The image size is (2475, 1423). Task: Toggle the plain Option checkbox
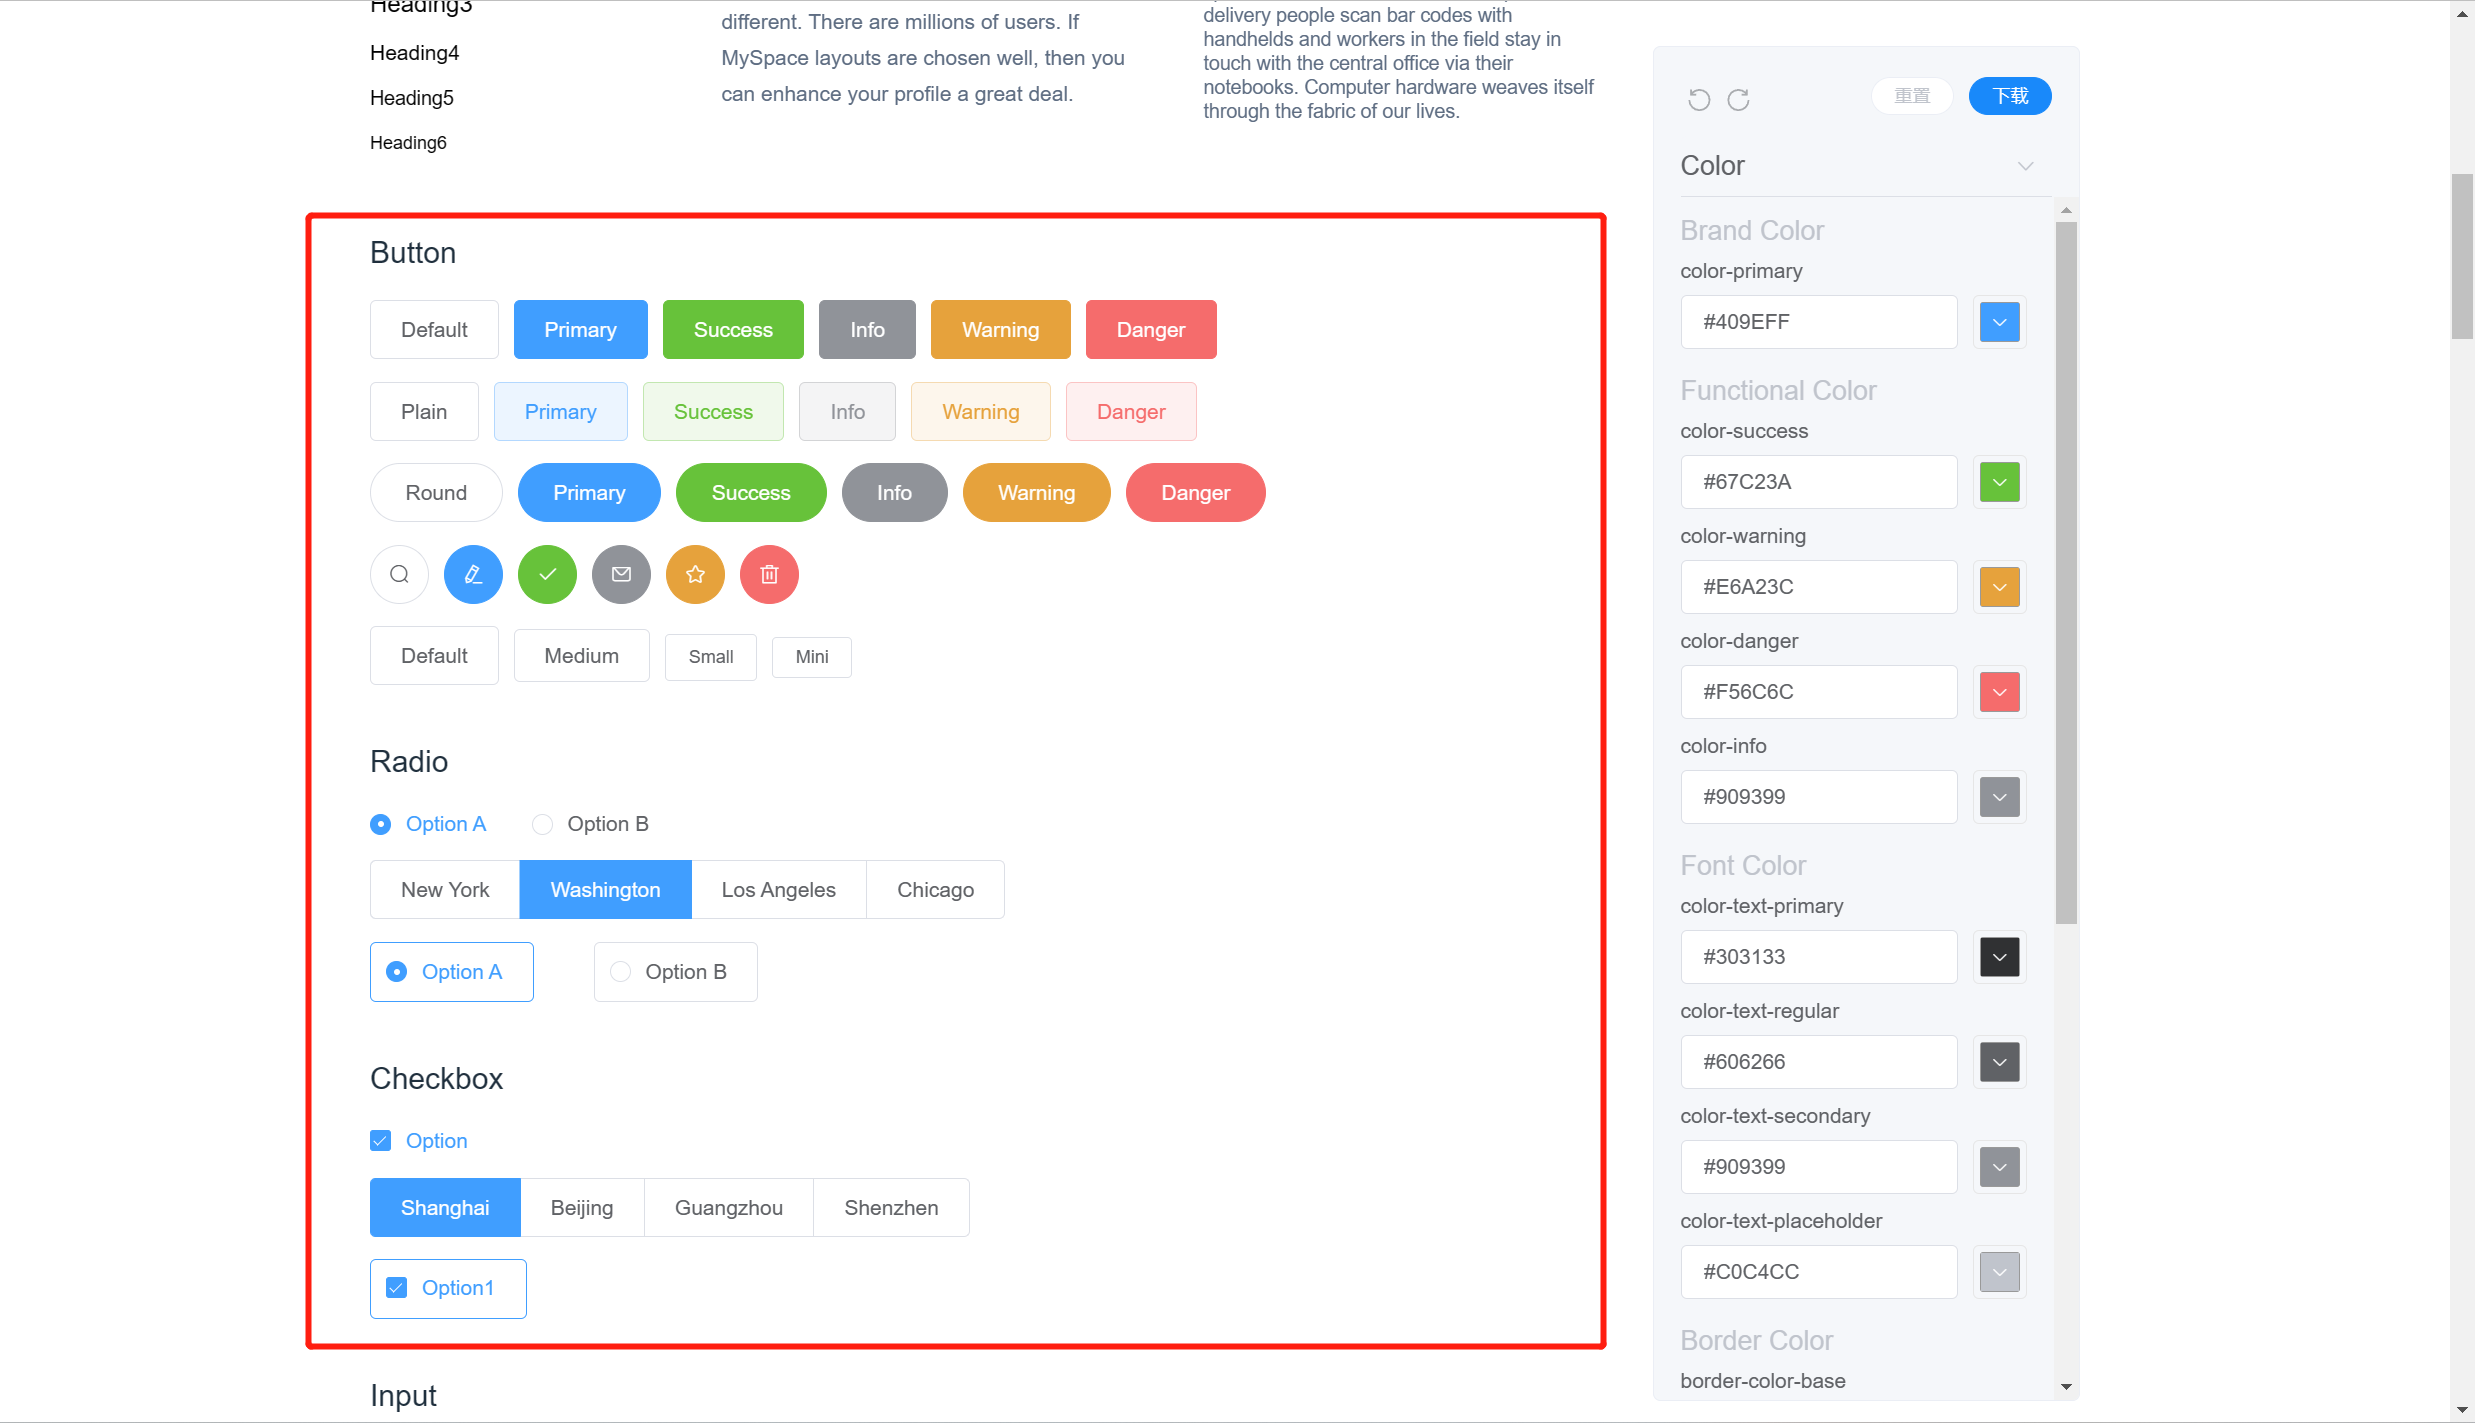[x=381, y=1141]
